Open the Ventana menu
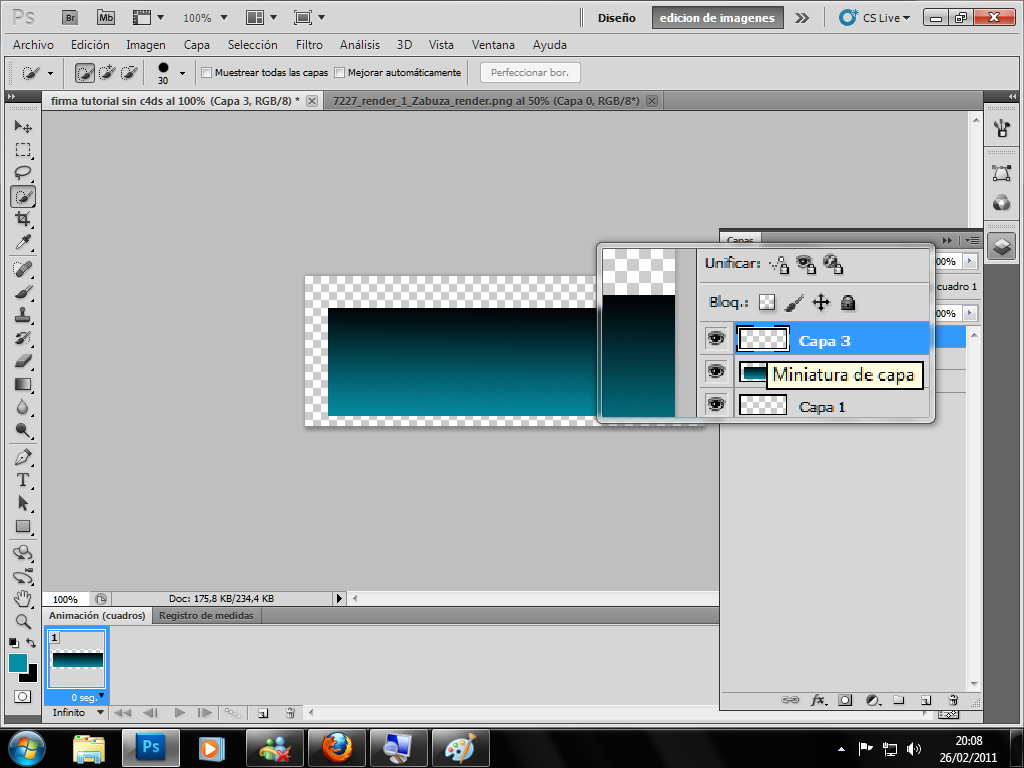The width and height of the screenshot is (1024, 768). pyautogui.click(x=493, y=44)
